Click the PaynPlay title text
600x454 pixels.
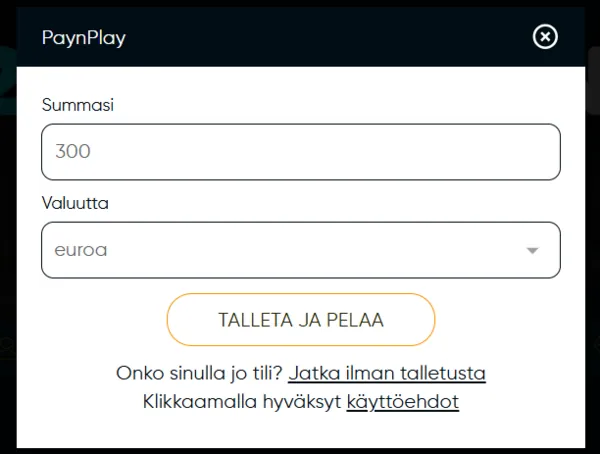84,39
